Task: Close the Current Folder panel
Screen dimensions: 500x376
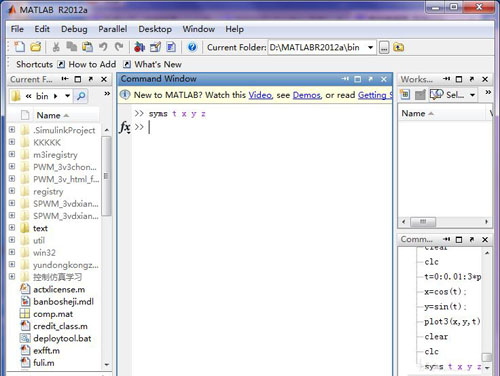Action: (x=104, y=79)
